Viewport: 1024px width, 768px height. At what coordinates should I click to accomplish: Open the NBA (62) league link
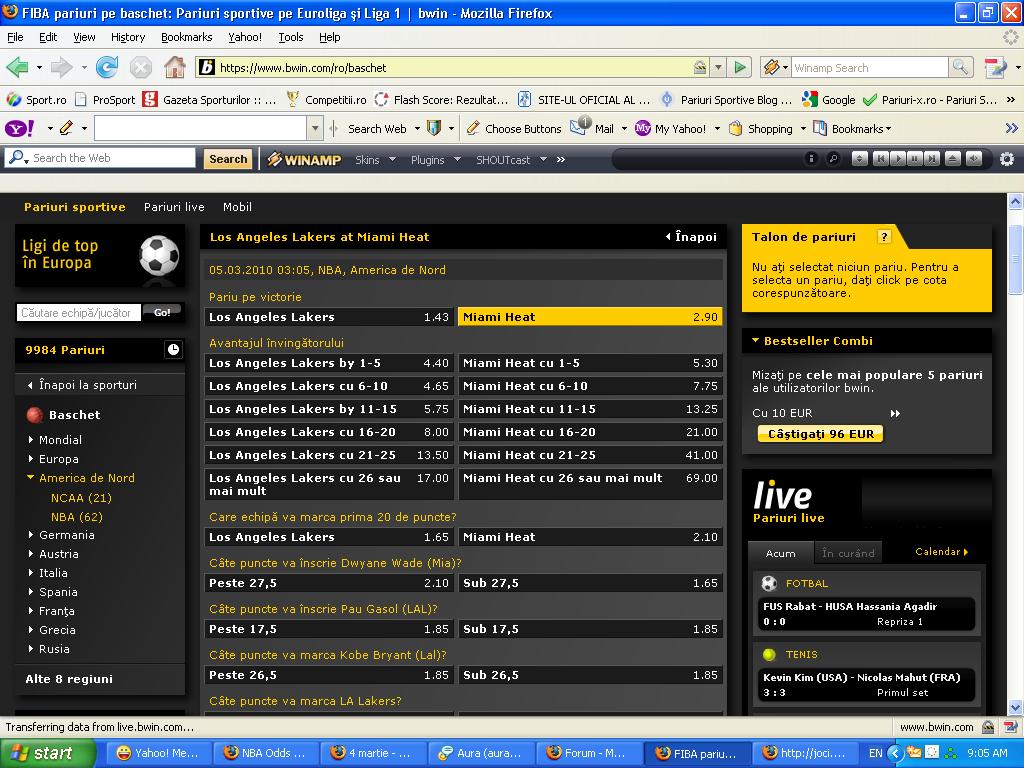77,517
